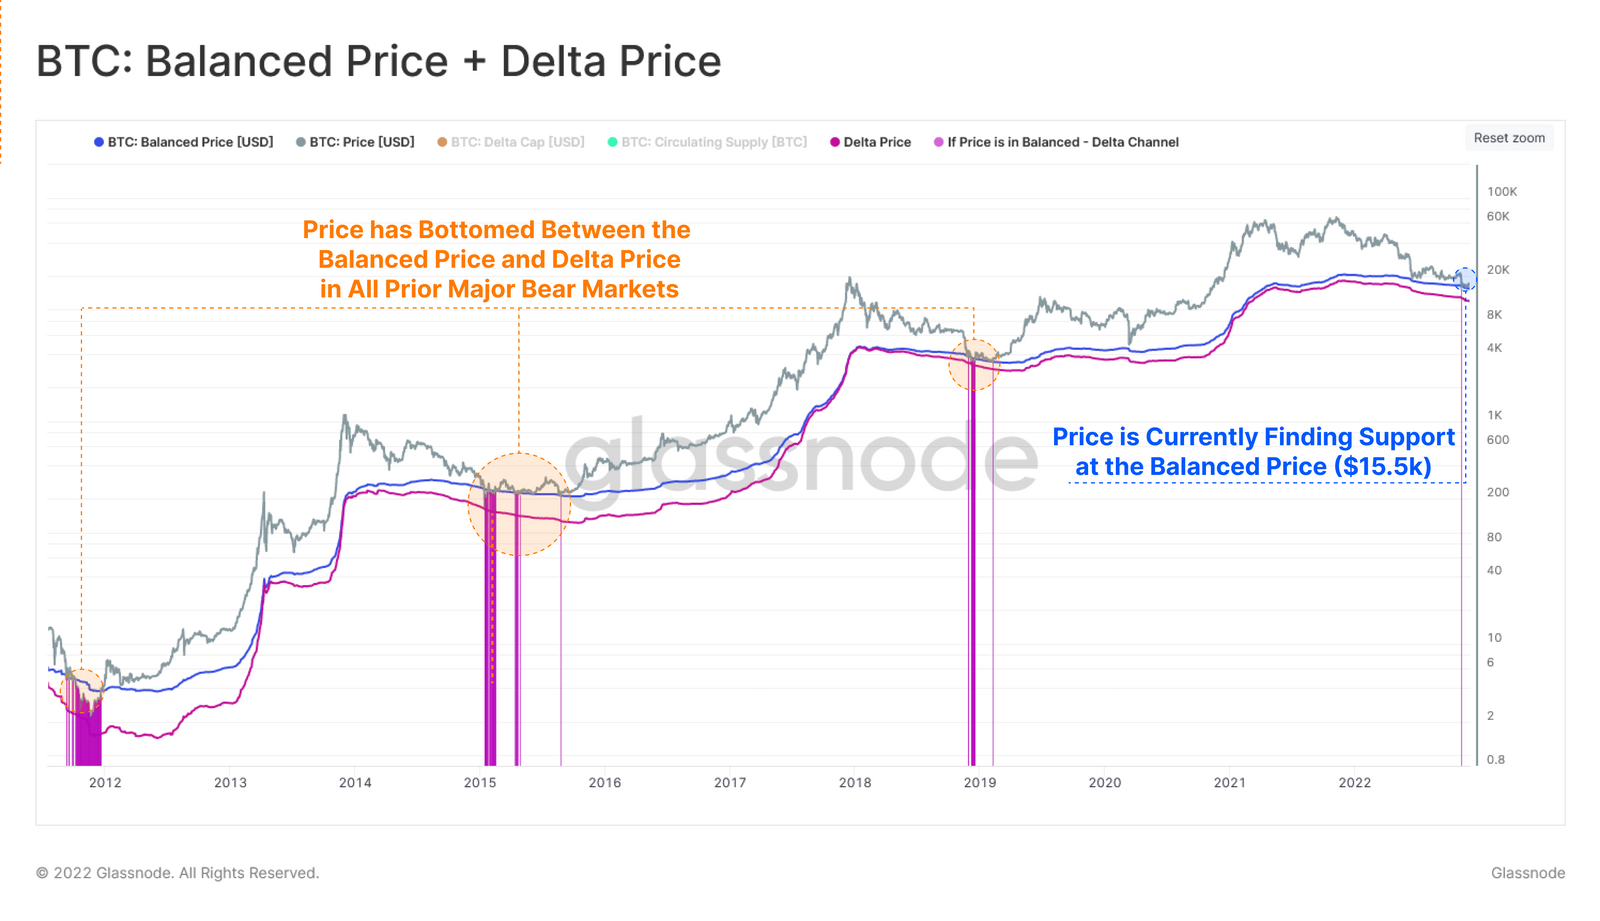Click the Reset zoom button
1600x921 pixels.
pos(1509,138)
